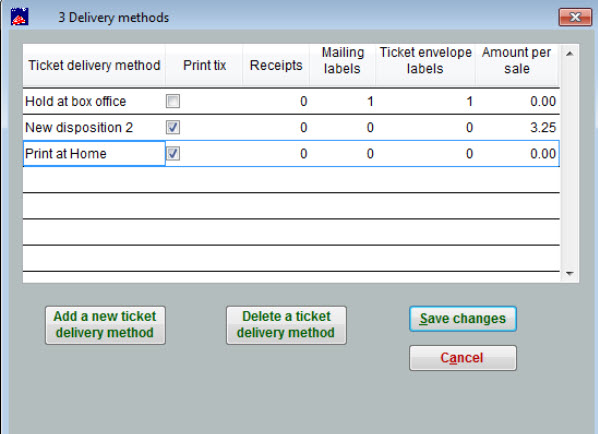Click the application icon in title bar
Viewport: 598px width, 434px height.
coord(19,17)
